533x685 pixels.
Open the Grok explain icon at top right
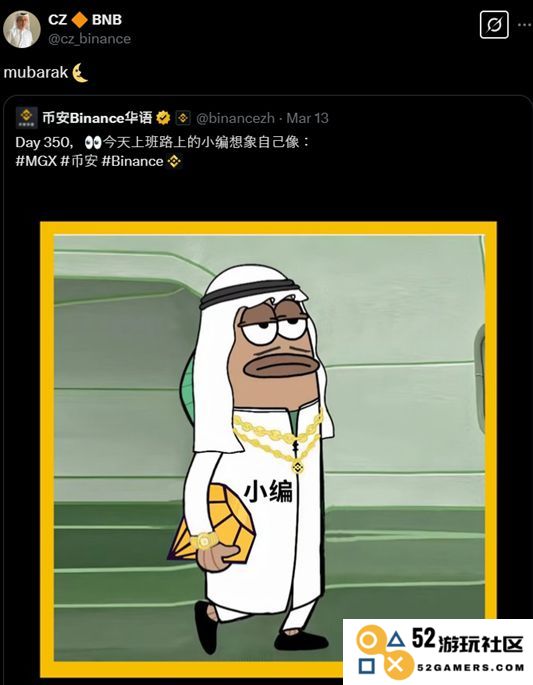[x=494, y=24]
